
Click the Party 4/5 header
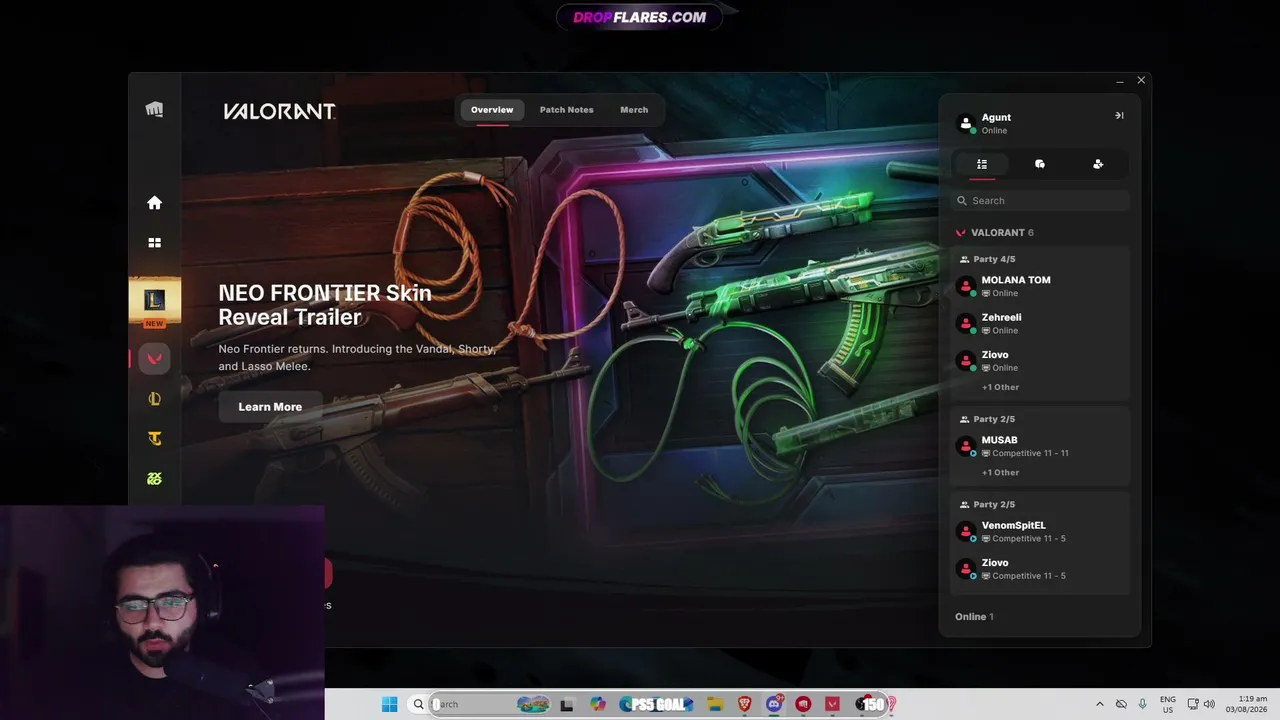[x=987, y=259]
